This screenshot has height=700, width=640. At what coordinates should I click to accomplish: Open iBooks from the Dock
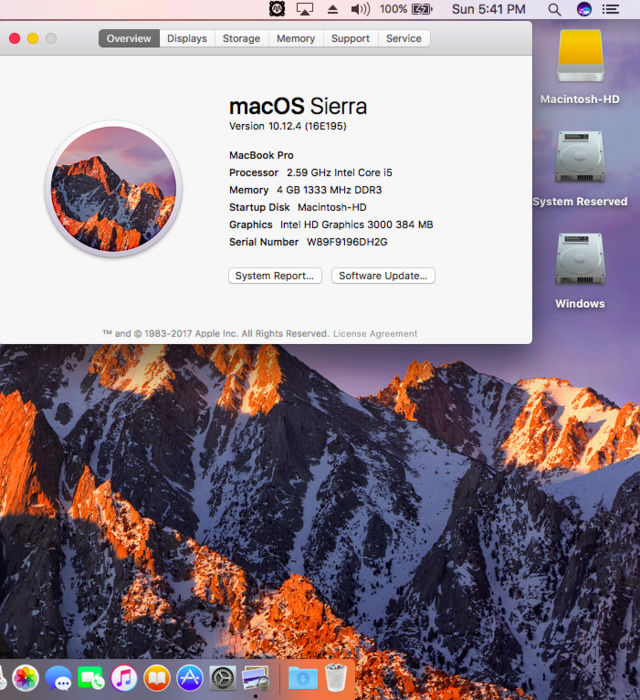point(157,678)
